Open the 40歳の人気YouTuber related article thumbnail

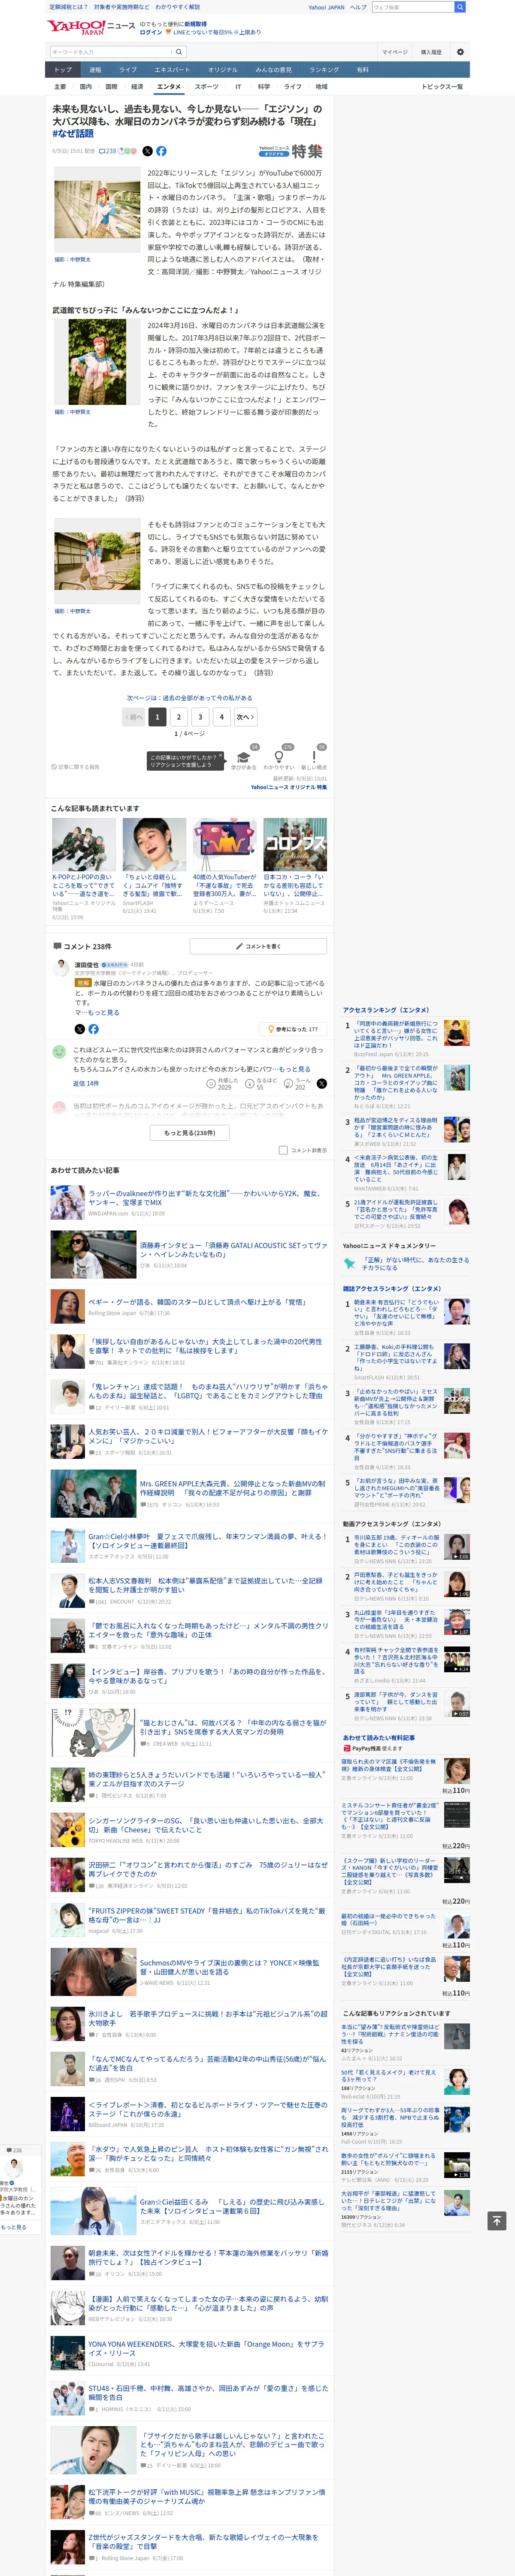click(x=225, y=845)
